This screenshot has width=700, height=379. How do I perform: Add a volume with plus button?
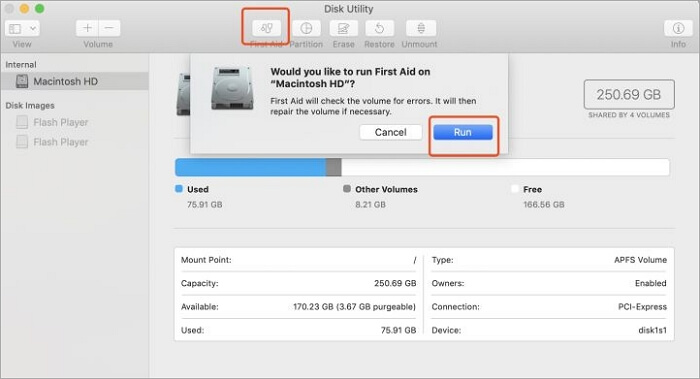(87, 28)
